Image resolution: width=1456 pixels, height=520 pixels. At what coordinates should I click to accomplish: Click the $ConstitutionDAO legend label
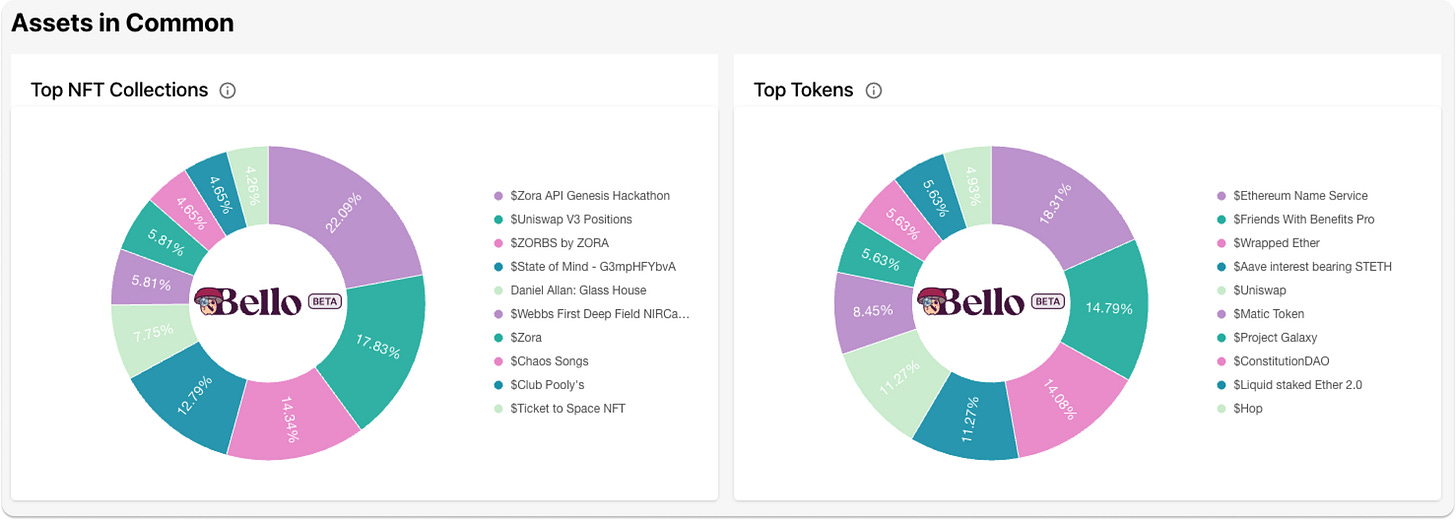click(1281, 361)
